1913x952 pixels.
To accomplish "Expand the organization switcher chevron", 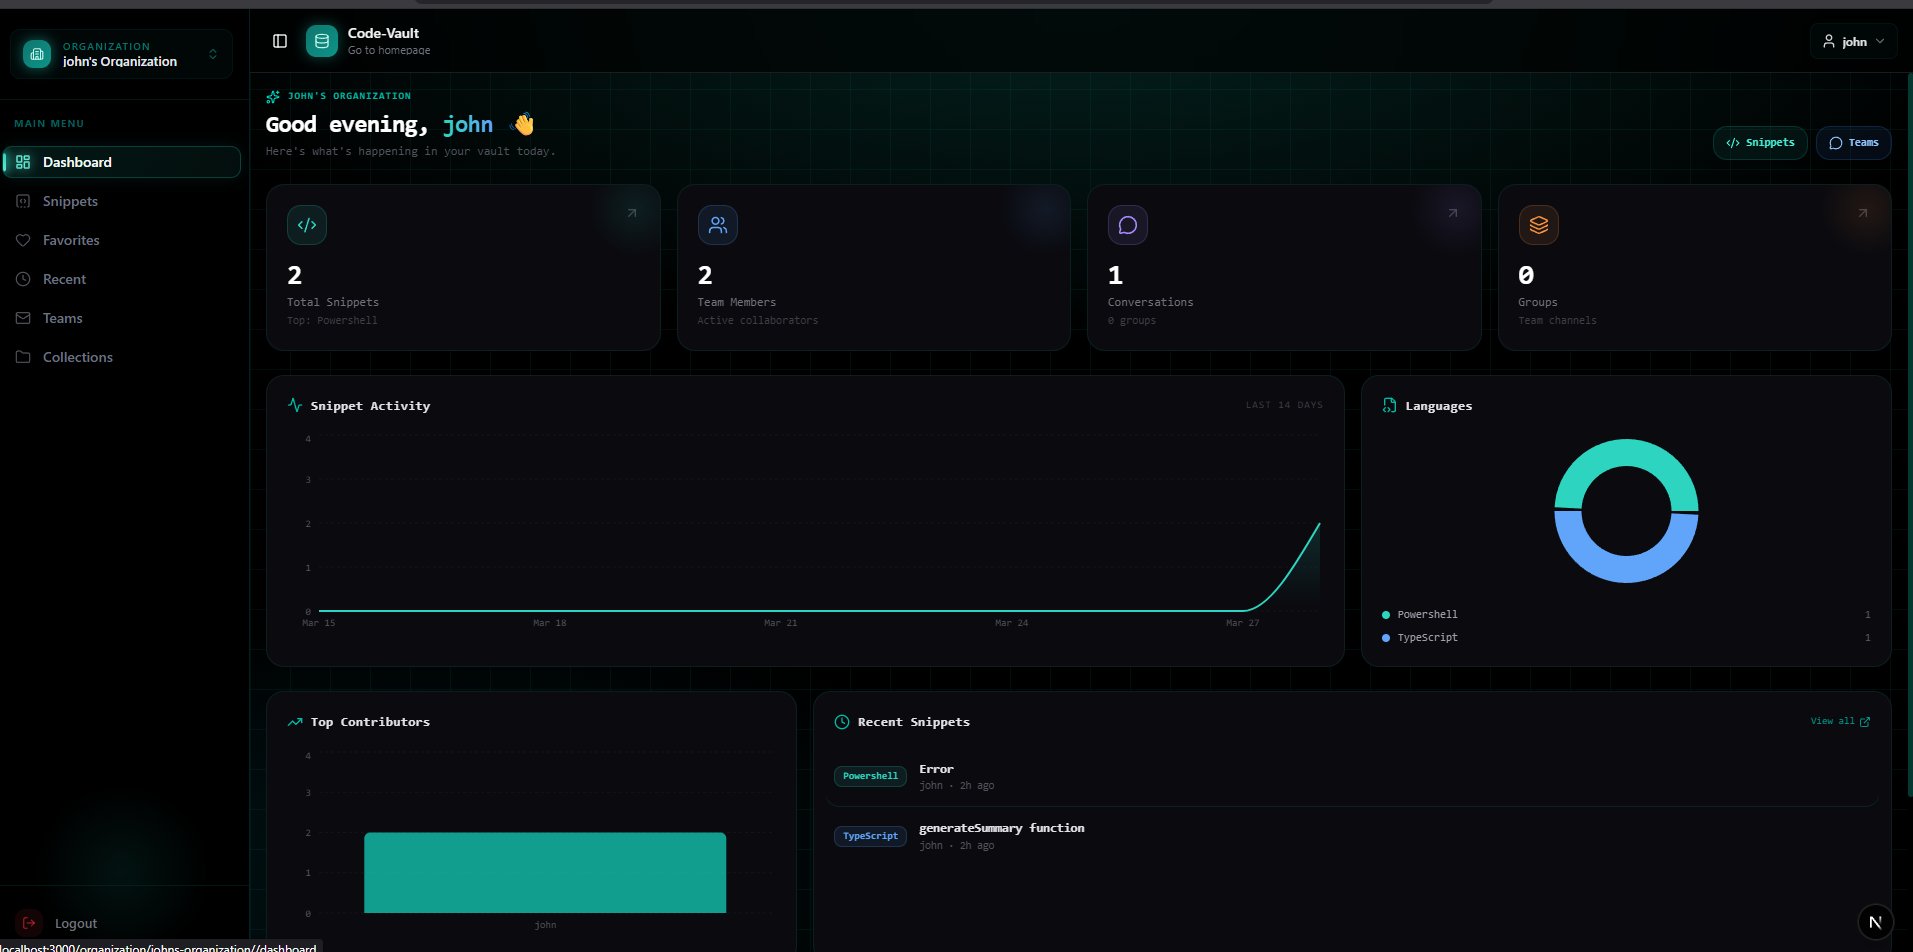I will pos(213,54).
